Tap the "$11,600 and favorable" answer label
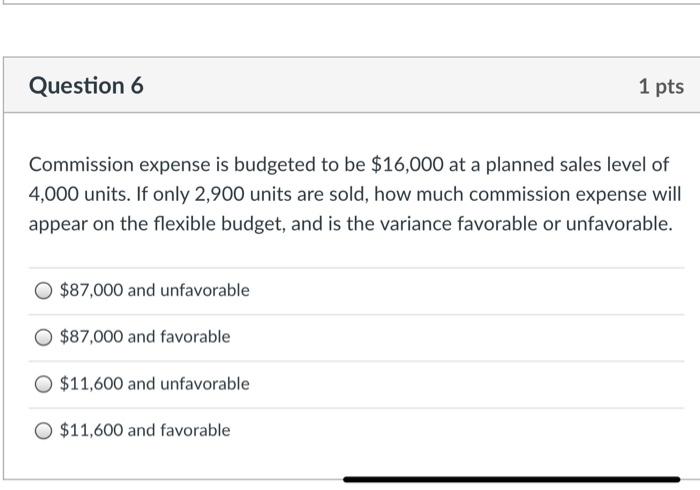The image size is (700, 490). click(145, 431)
